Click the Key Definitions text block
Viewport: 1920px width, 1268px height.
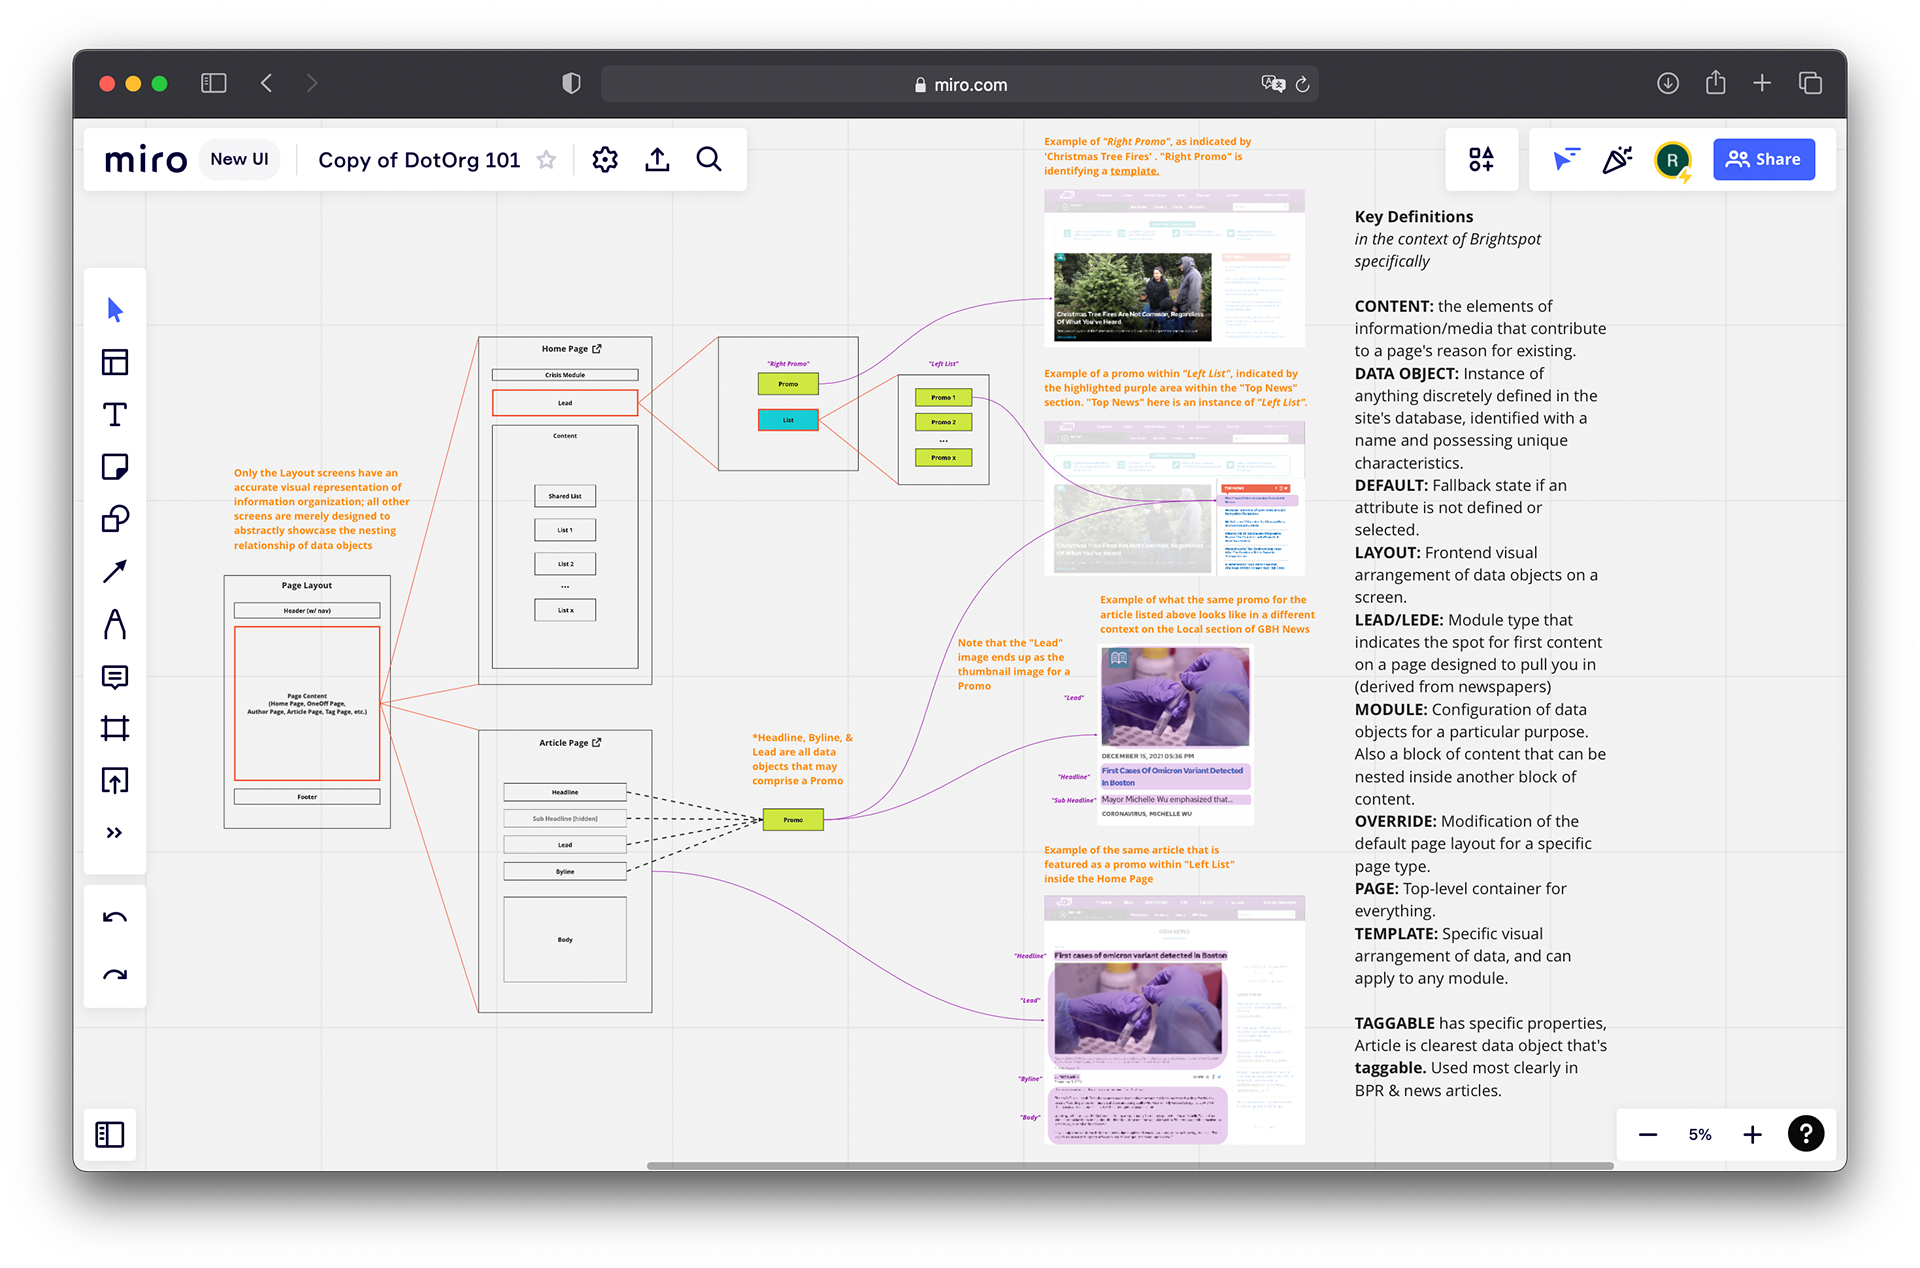coord(1481,653)
